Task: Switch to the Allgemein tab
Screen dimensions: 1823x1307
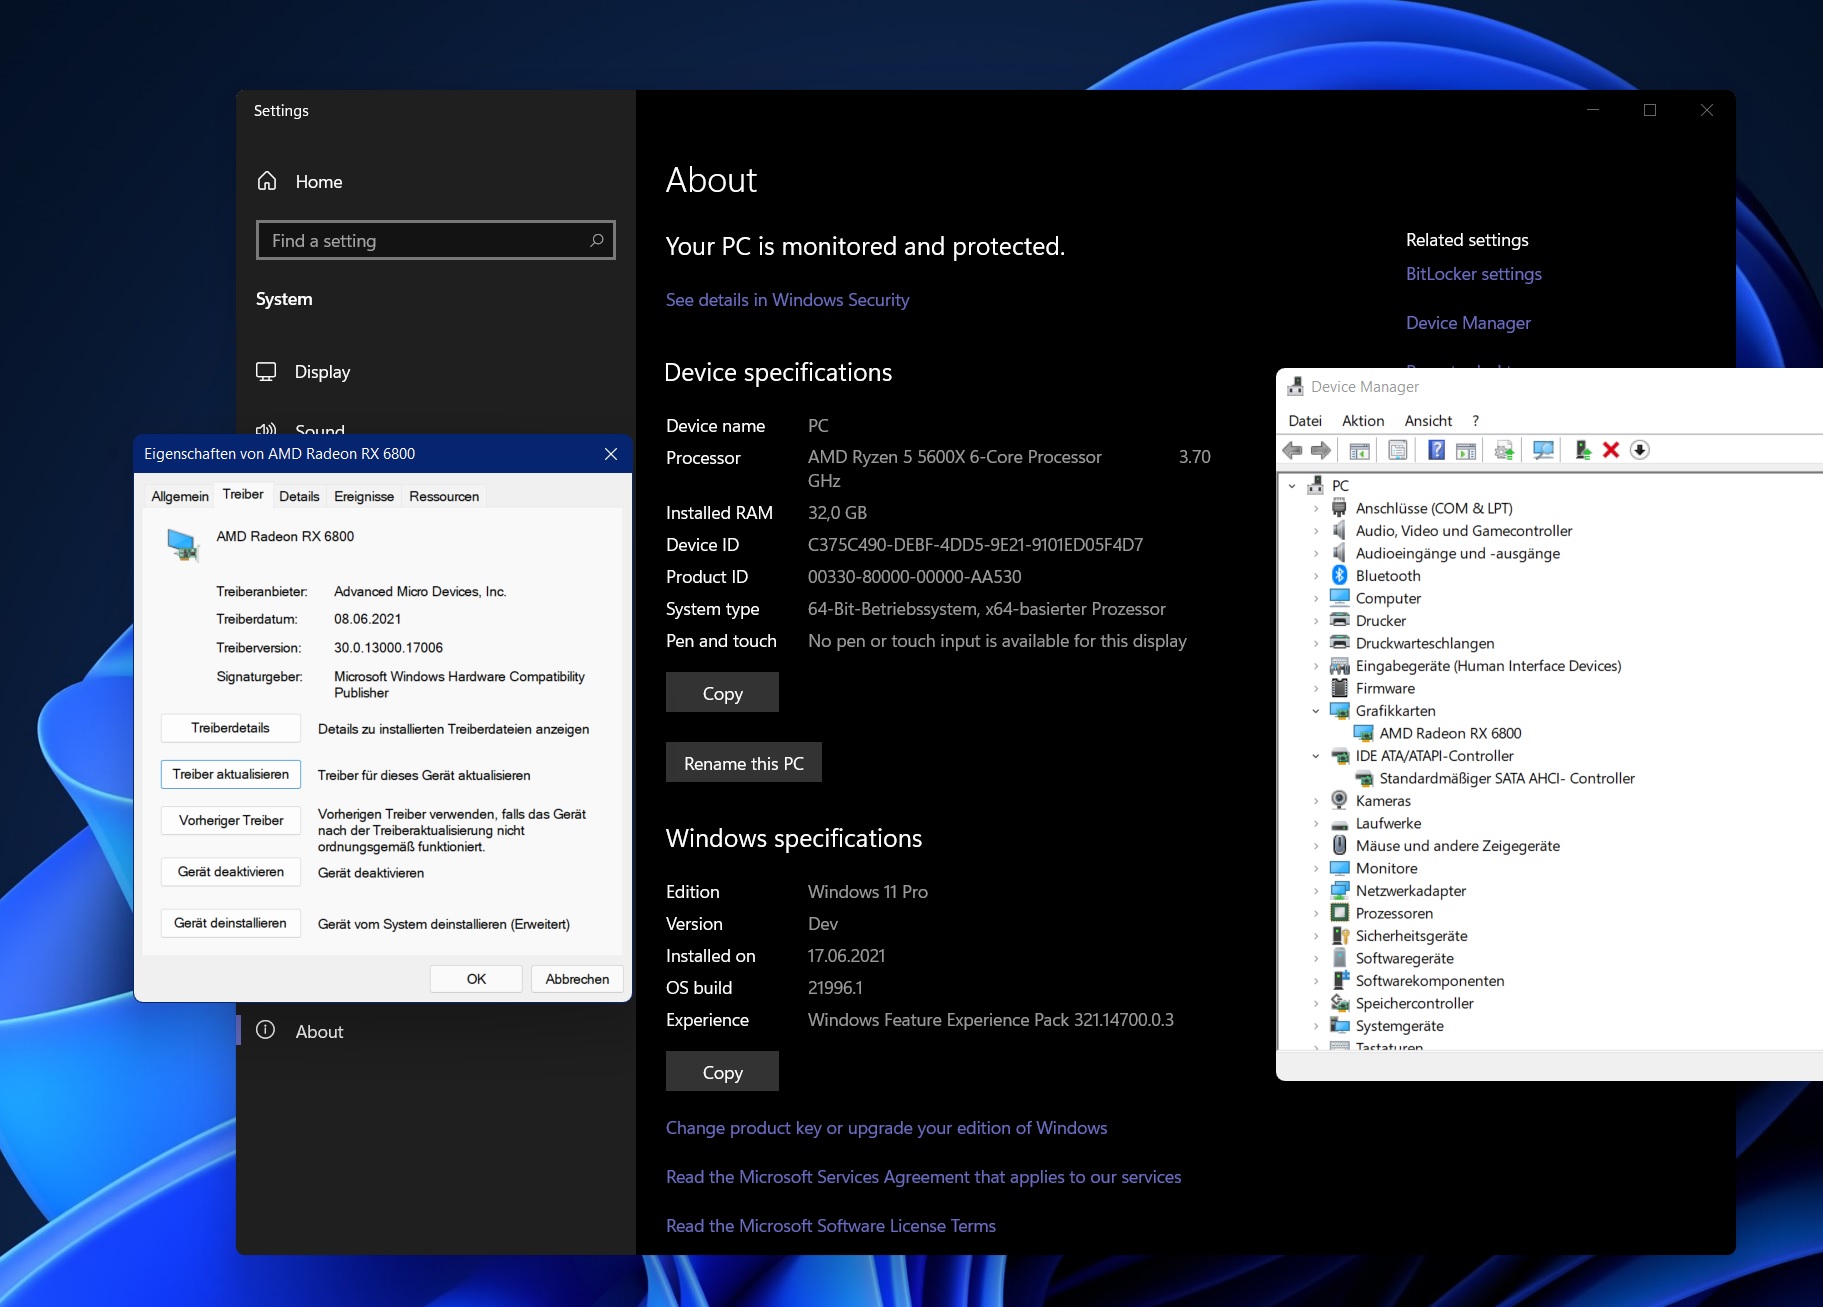Action: (x=180, y=496)
